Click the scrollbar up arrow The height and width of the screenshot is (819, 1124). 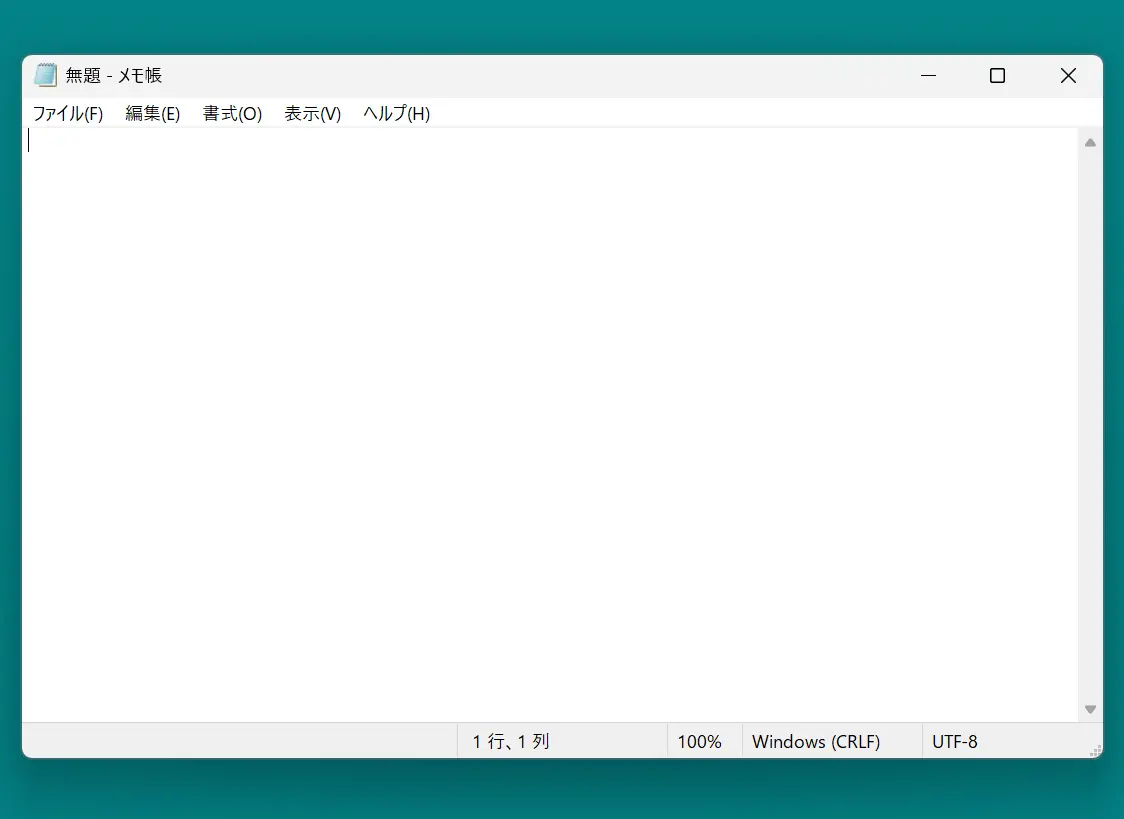point(1090,141)
